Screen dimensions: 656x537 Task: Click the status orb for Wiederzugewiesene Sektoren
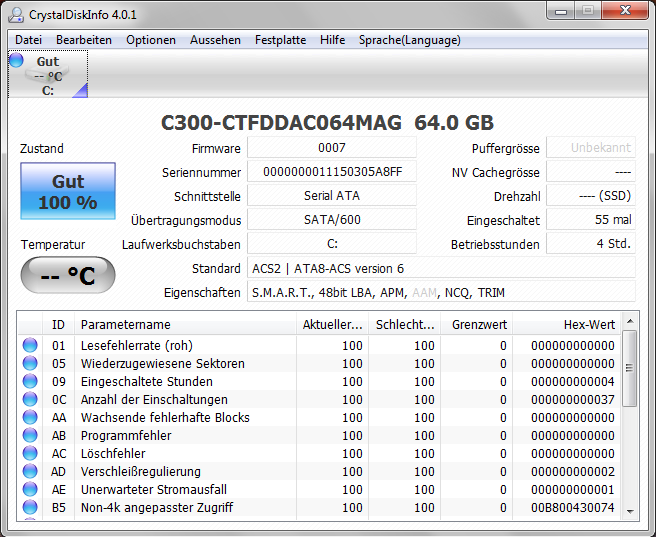[x=30, y=363]
